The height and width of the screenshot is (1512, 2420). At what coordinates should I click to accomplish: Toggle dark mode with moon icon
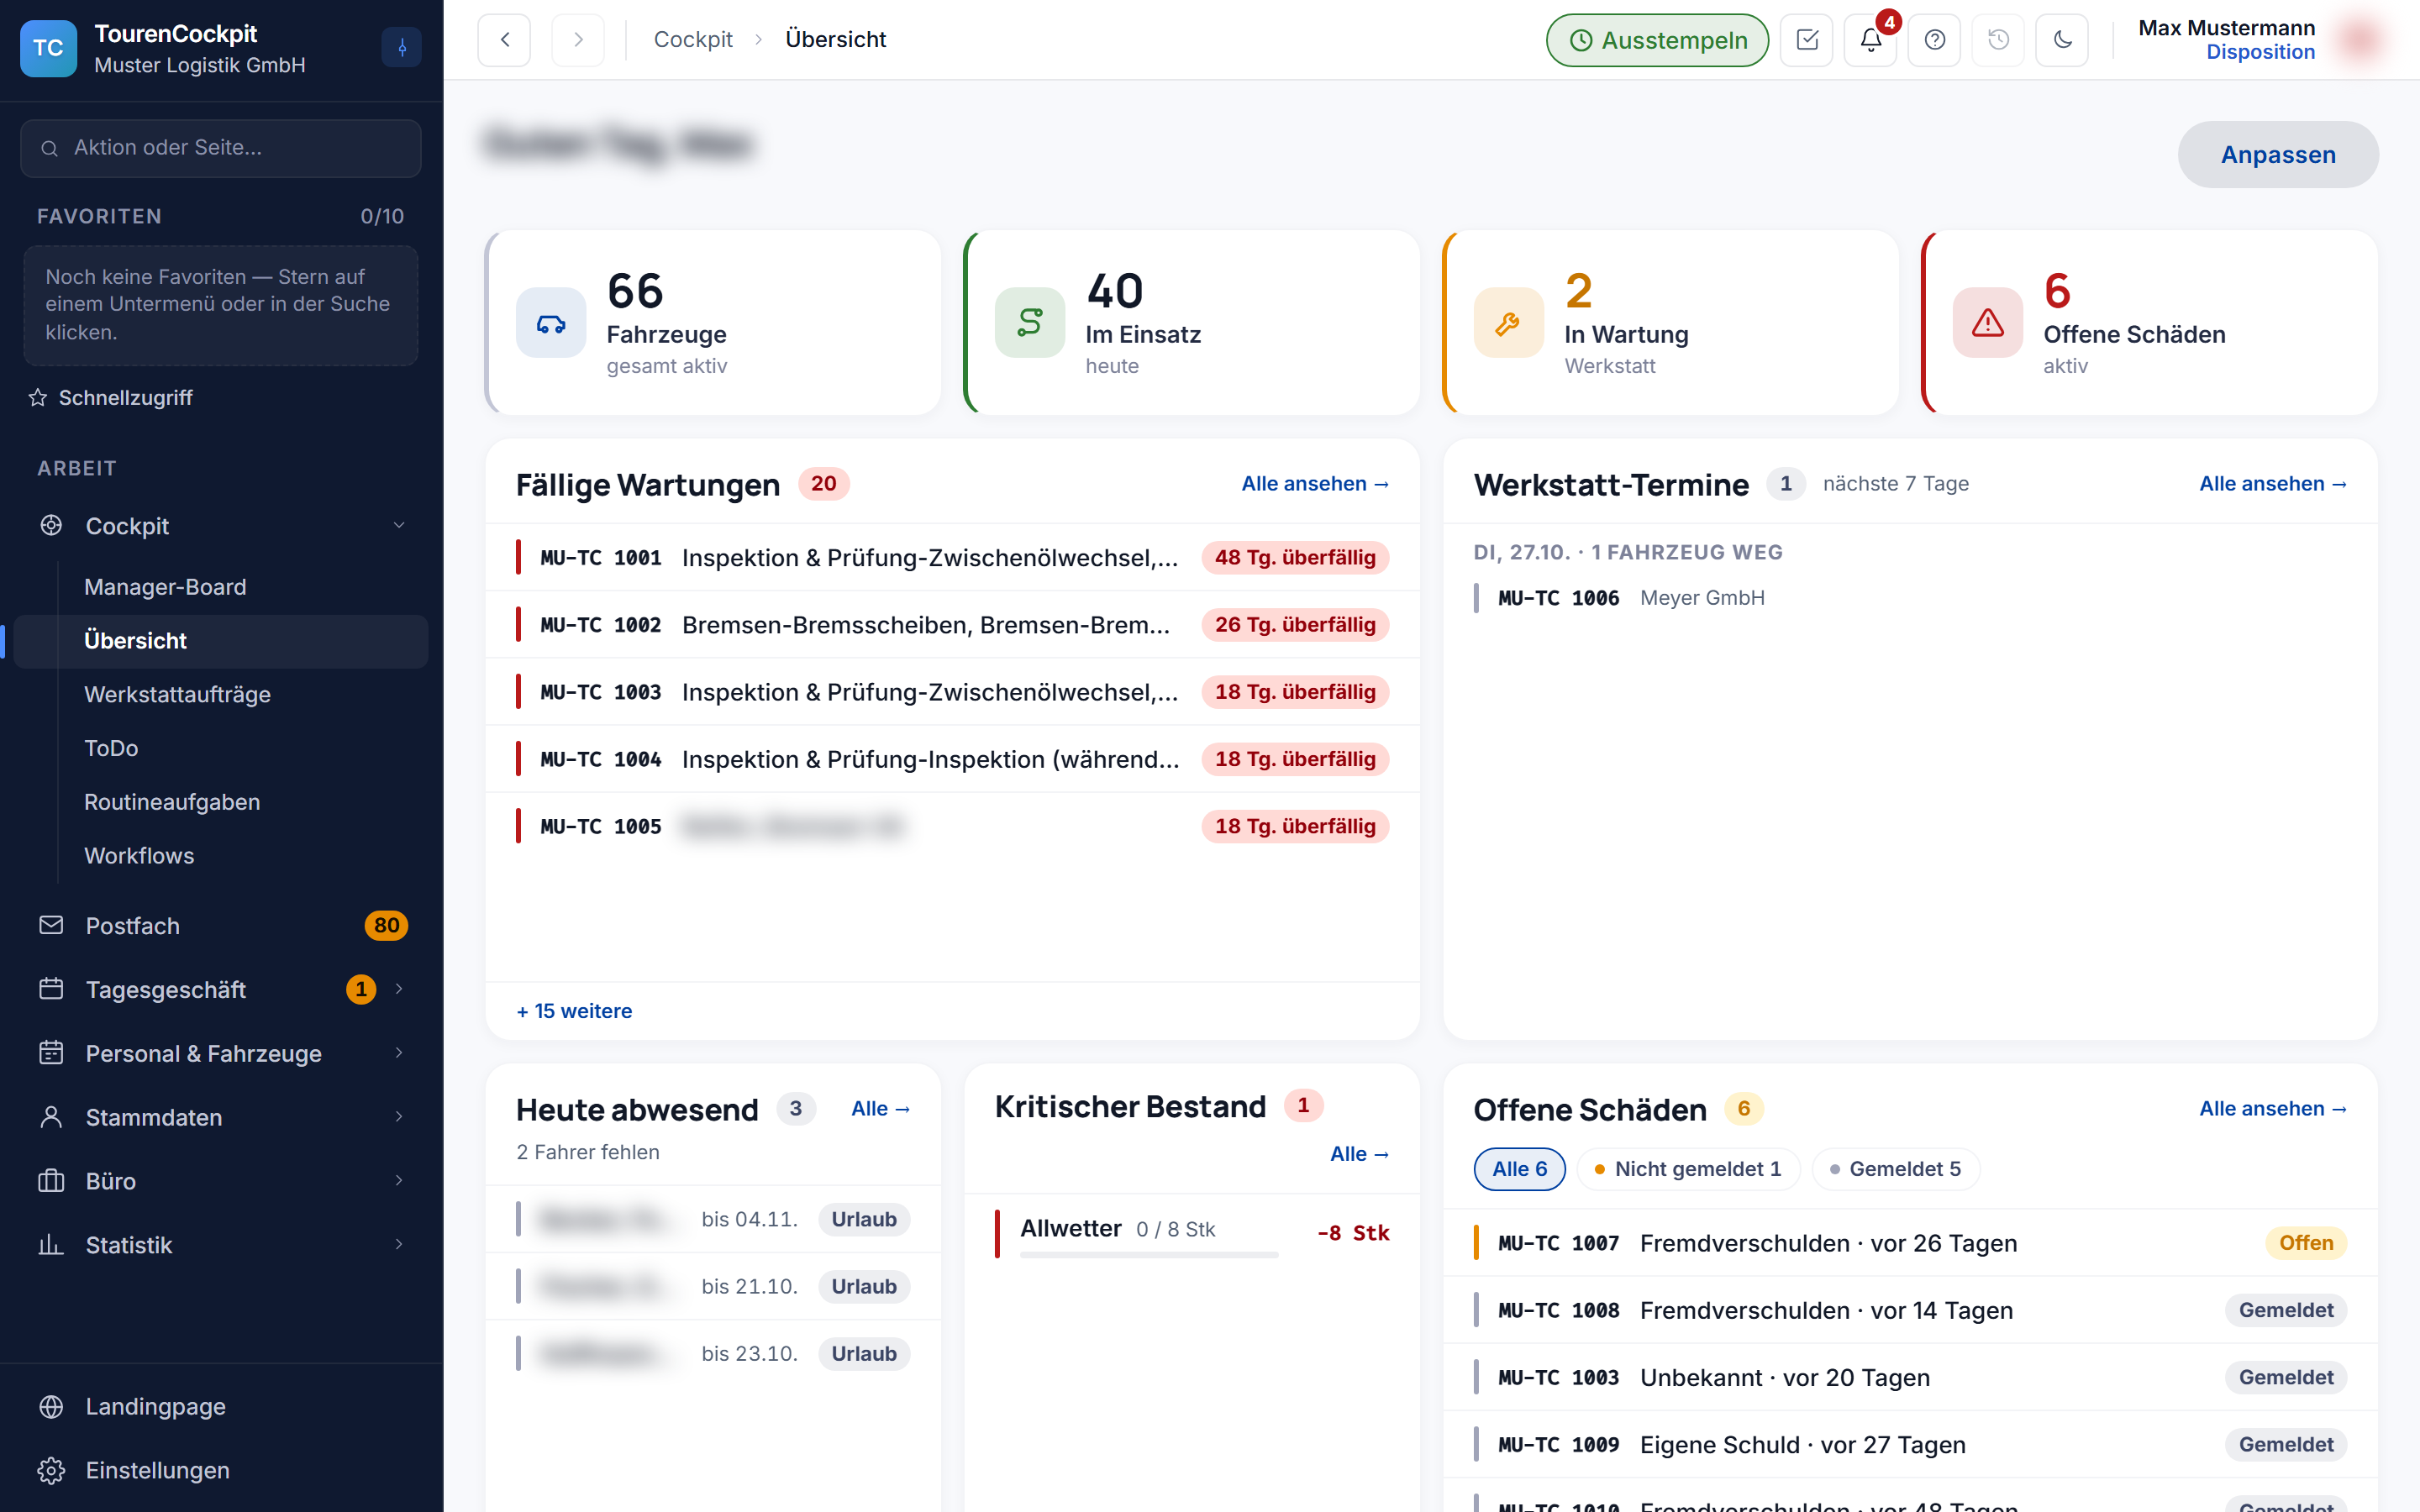pyautogui.click(x=2062, y=40)
